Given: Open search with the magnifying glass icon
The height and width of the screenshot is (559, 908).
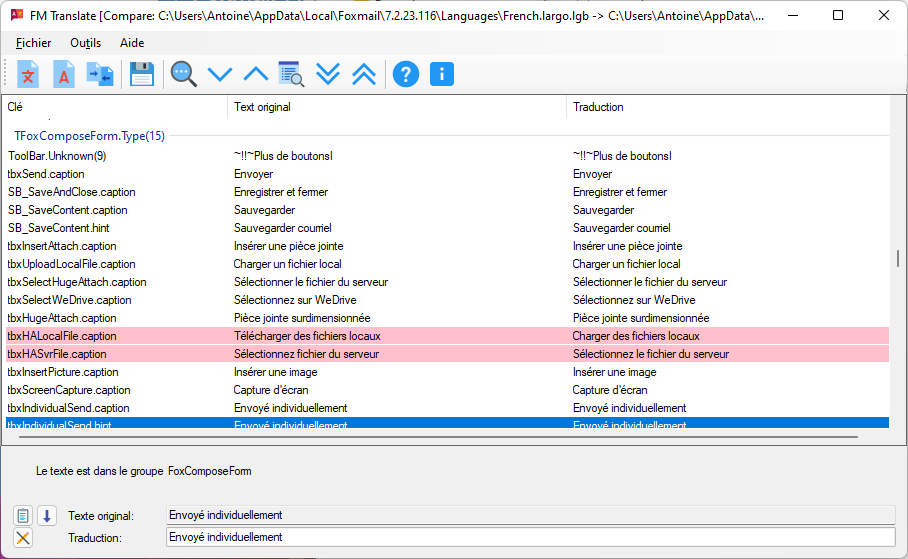Looking at the screenshot, I should [x=183, y=74].
